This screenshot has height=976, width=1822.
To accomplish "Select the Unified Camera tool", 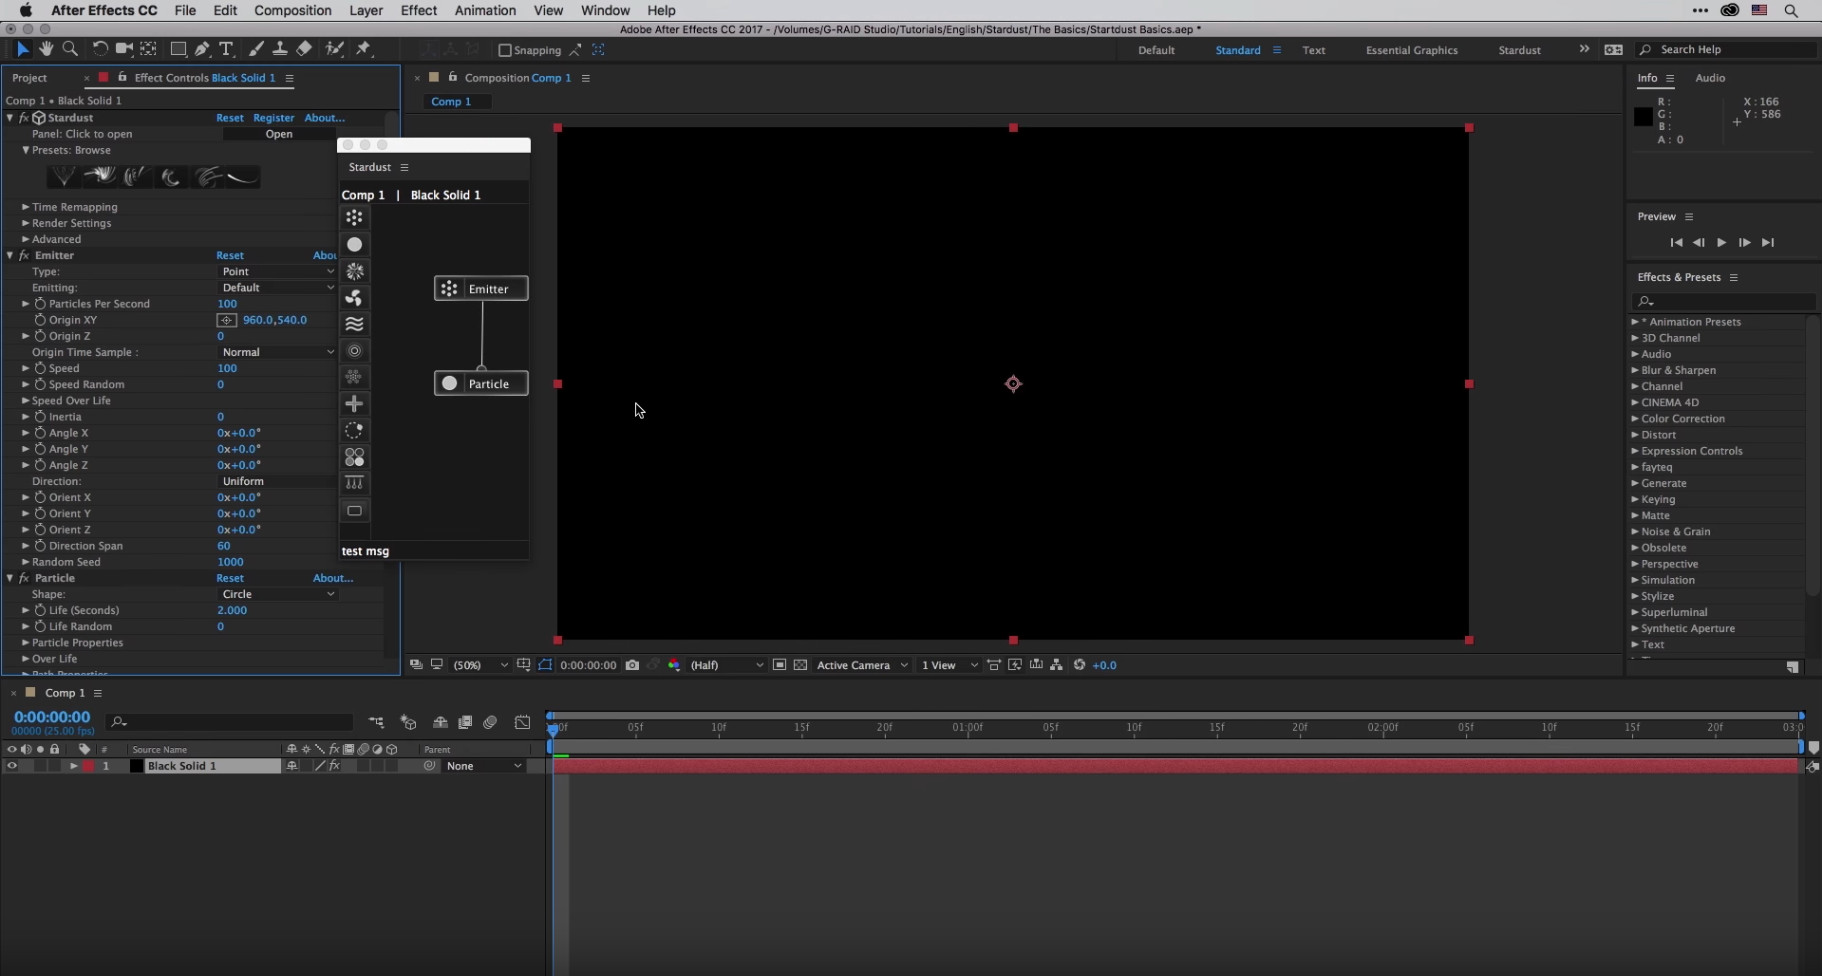I will click(124, 49).
